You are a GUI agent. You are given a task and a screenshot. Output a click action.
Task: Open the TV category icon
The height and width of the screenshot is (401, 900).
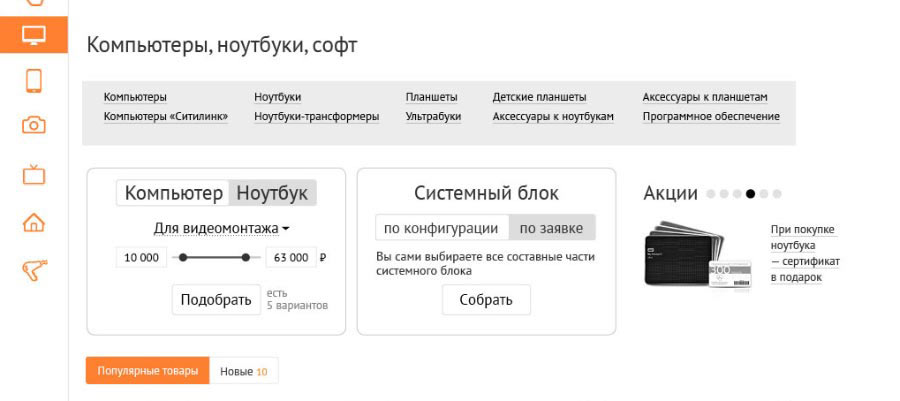click(x=34, y=175)
